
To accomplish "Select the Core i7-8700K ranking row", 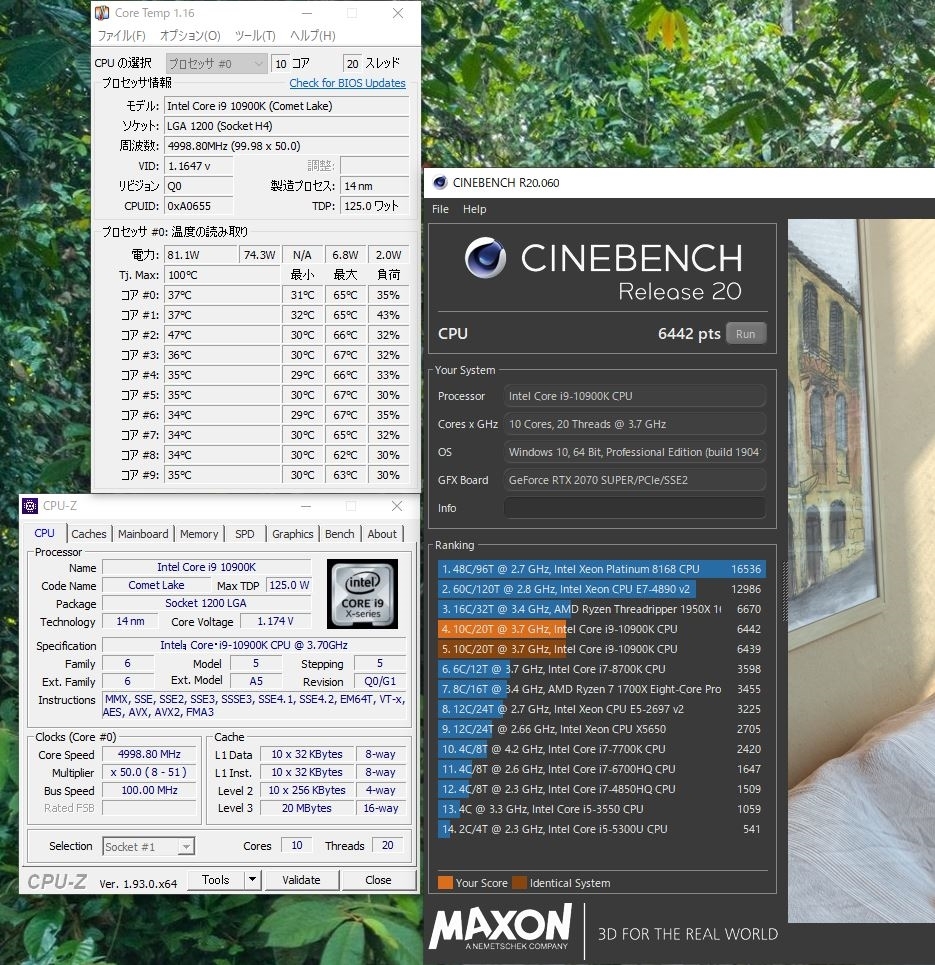I will 601,669.
